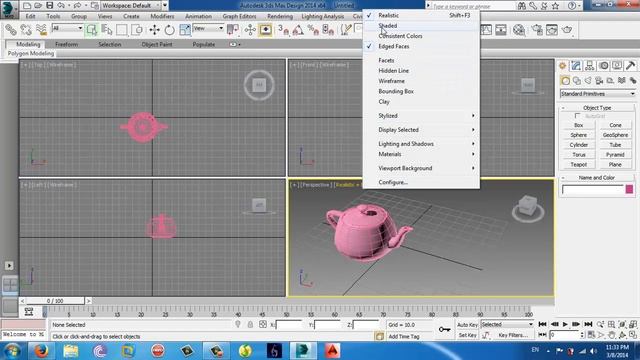Choose the Rectangular Selection Region tool

click(122, 30)
